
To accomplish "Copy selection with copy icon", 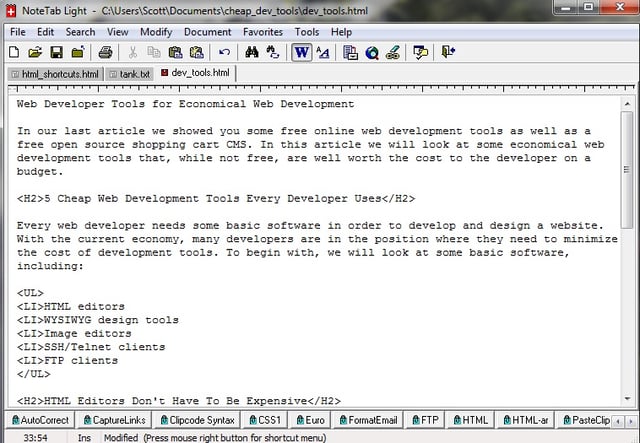I will coord(154,52).
